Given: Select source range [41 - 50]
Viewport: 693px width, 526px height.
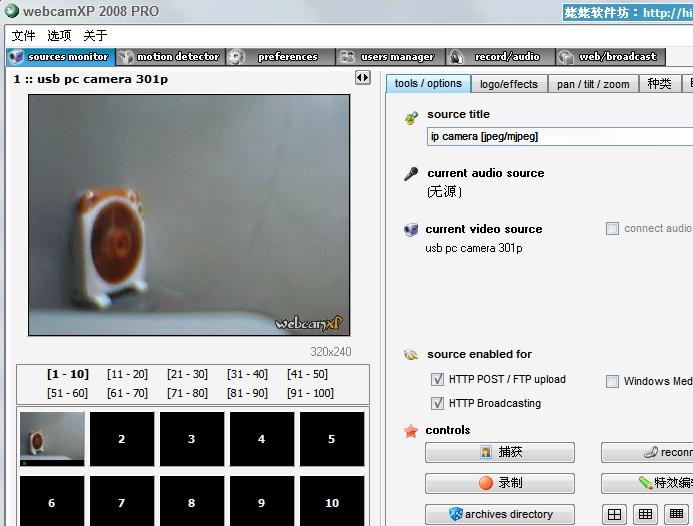Looking at the screenshot, I should click(x=308, y=374).
